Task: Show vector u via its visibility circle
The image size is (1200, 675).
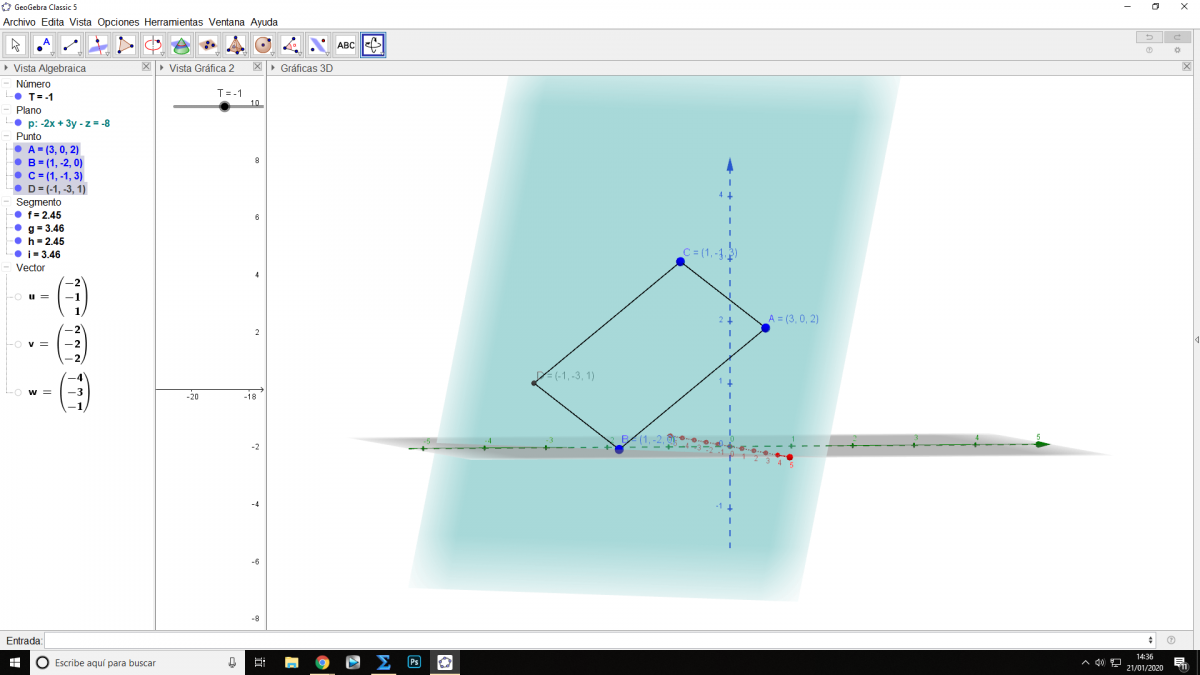Action: tap(17, 297)
